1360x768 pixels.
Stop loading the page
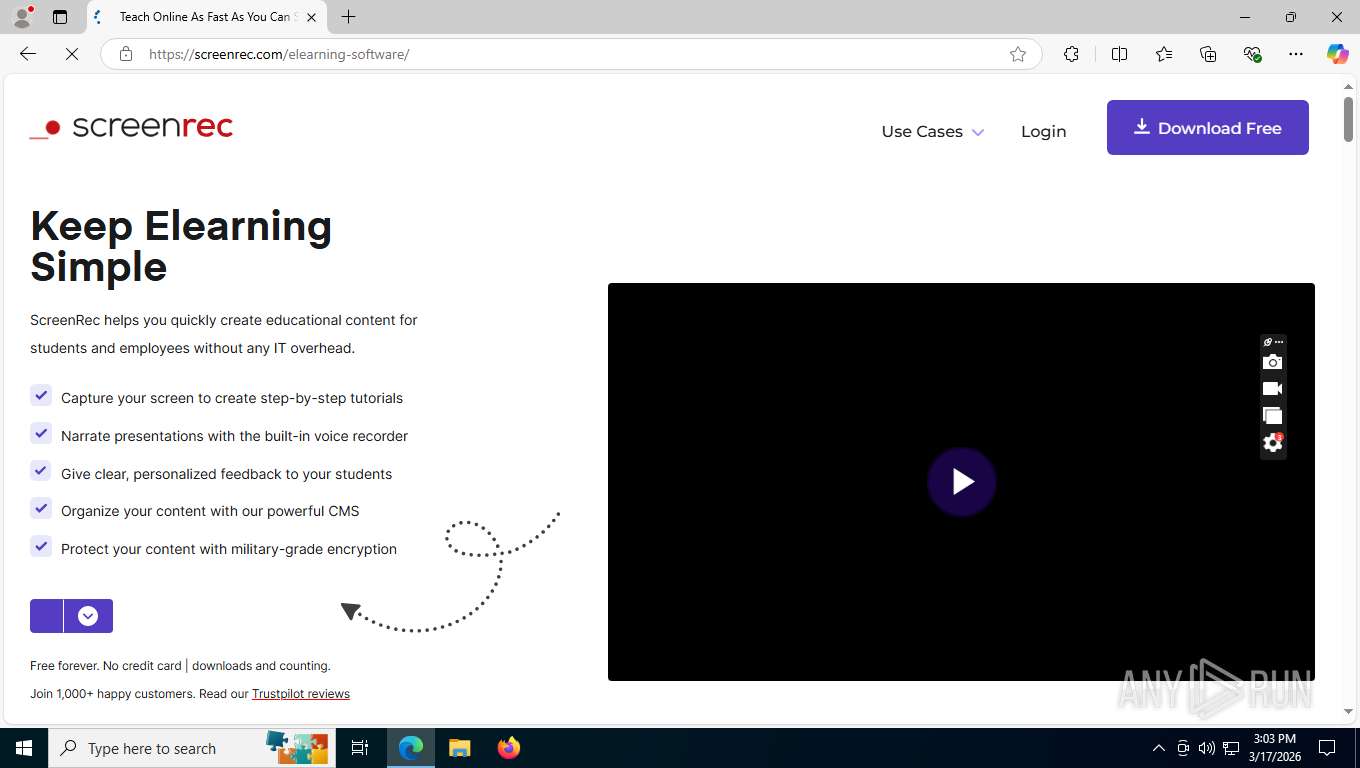pyautogui.click(x=72, y=54)
